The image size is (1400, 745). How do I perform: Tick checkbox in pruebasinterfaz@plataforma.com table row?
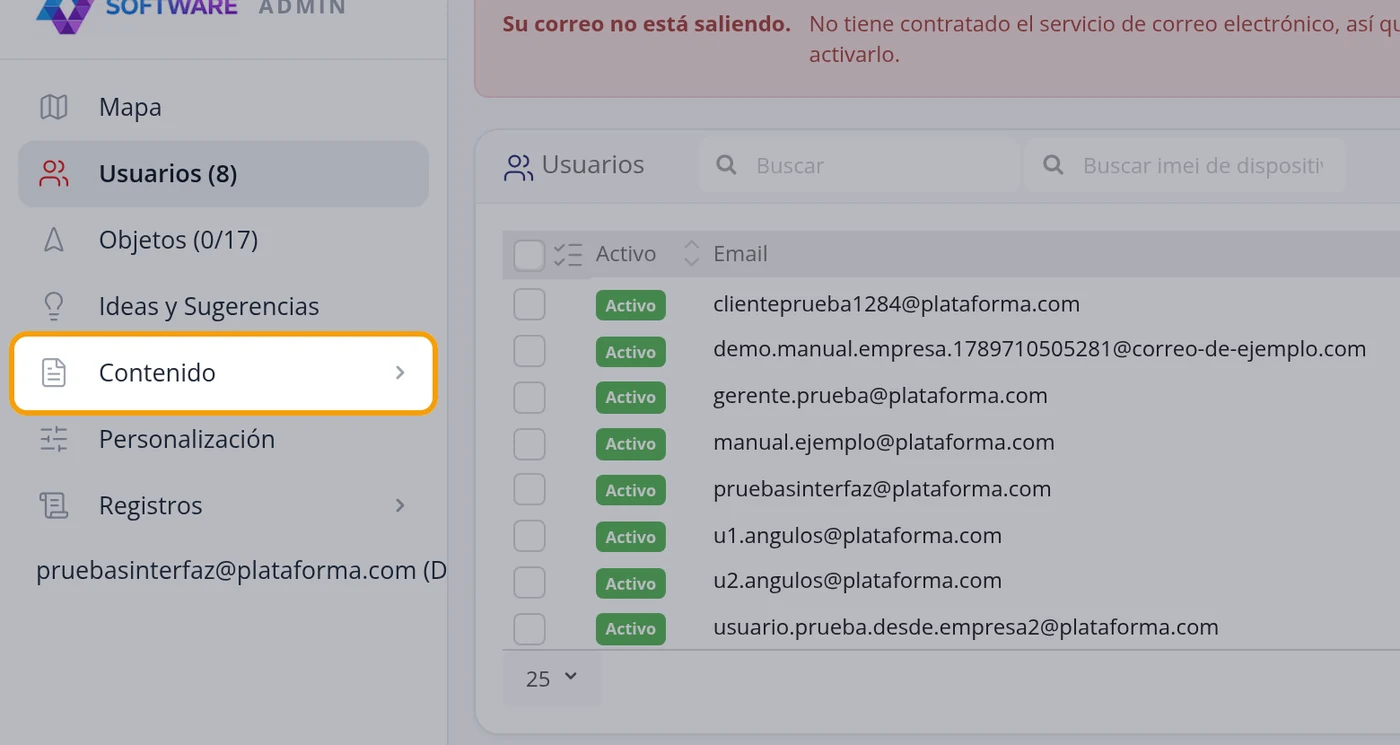(529, 489)
